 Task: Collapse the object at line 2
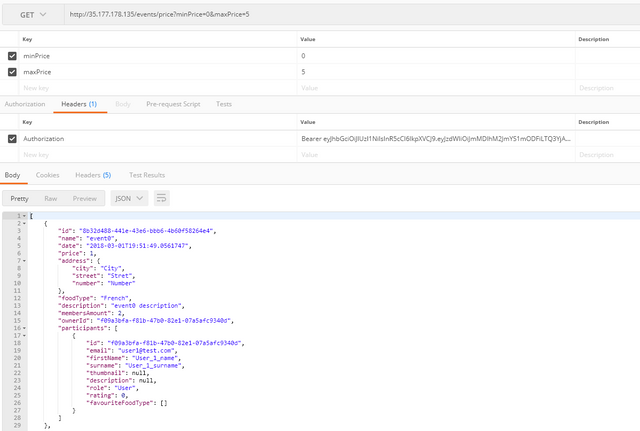tap(24, 223)
